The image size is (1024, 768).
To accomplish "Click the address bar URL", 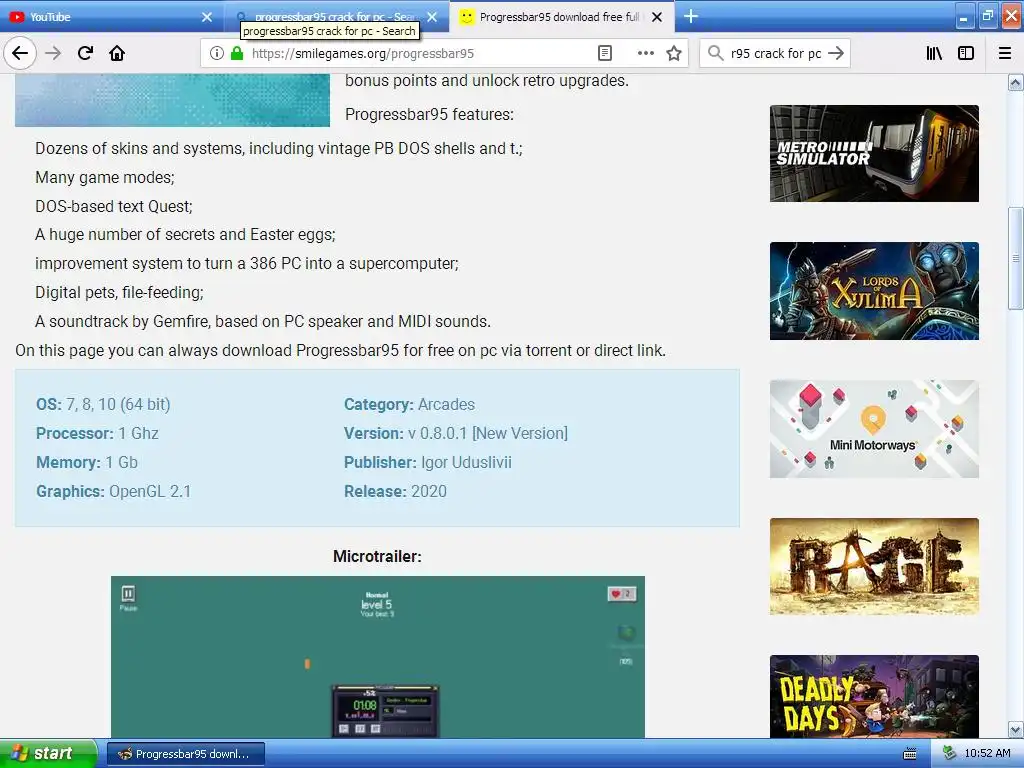I will click(363, 54).
